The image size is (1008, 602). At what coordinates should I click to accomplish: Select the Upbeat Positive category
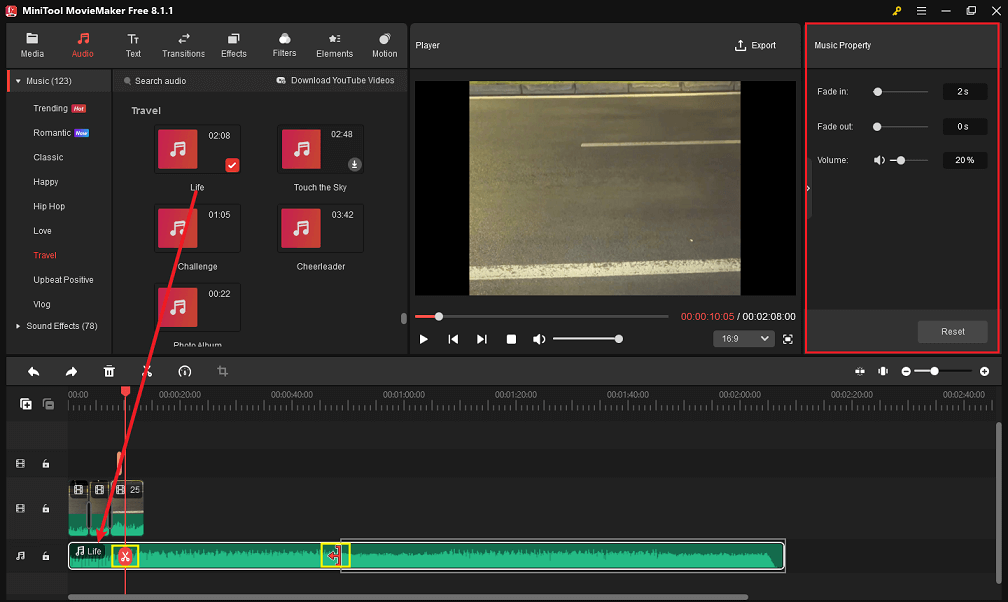(63, 280)
